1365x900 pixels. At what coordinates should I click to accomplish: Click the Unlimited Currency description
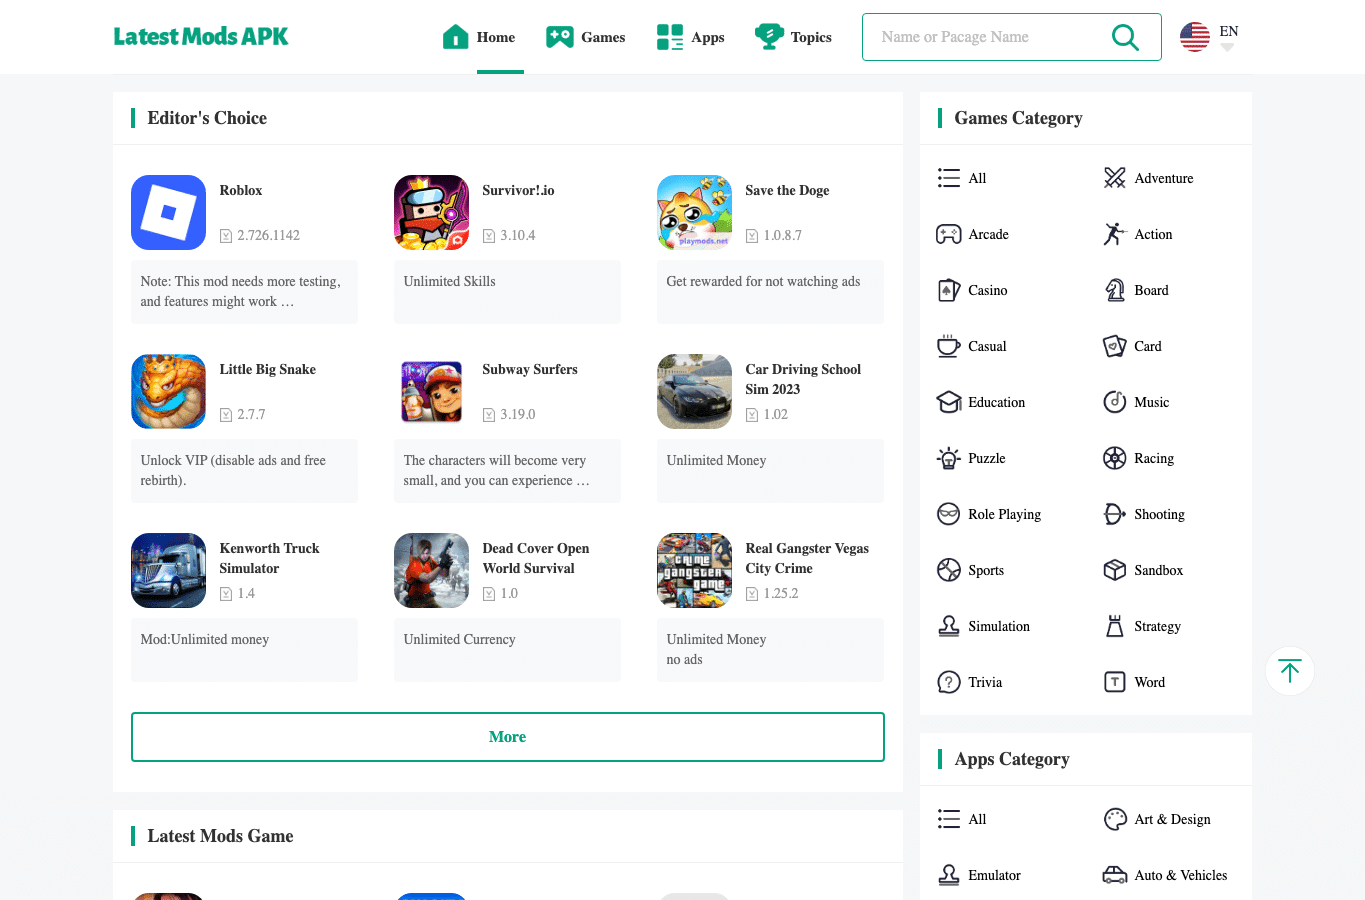pos(459,639)
